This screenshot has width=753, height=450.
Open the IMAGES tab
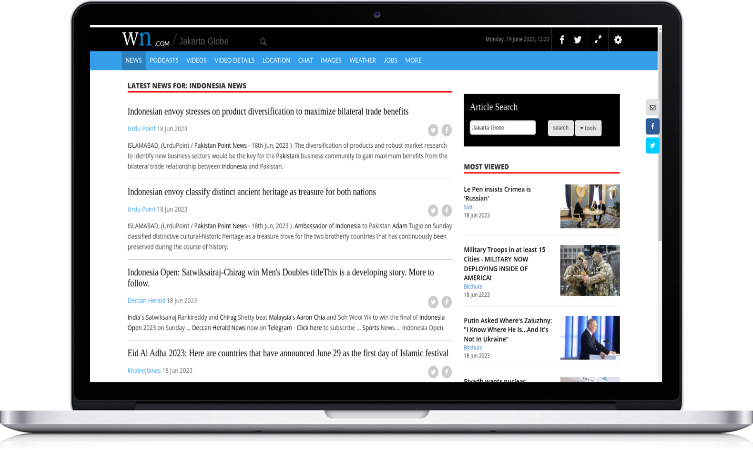pyautogui.click(x=331, y=61)
